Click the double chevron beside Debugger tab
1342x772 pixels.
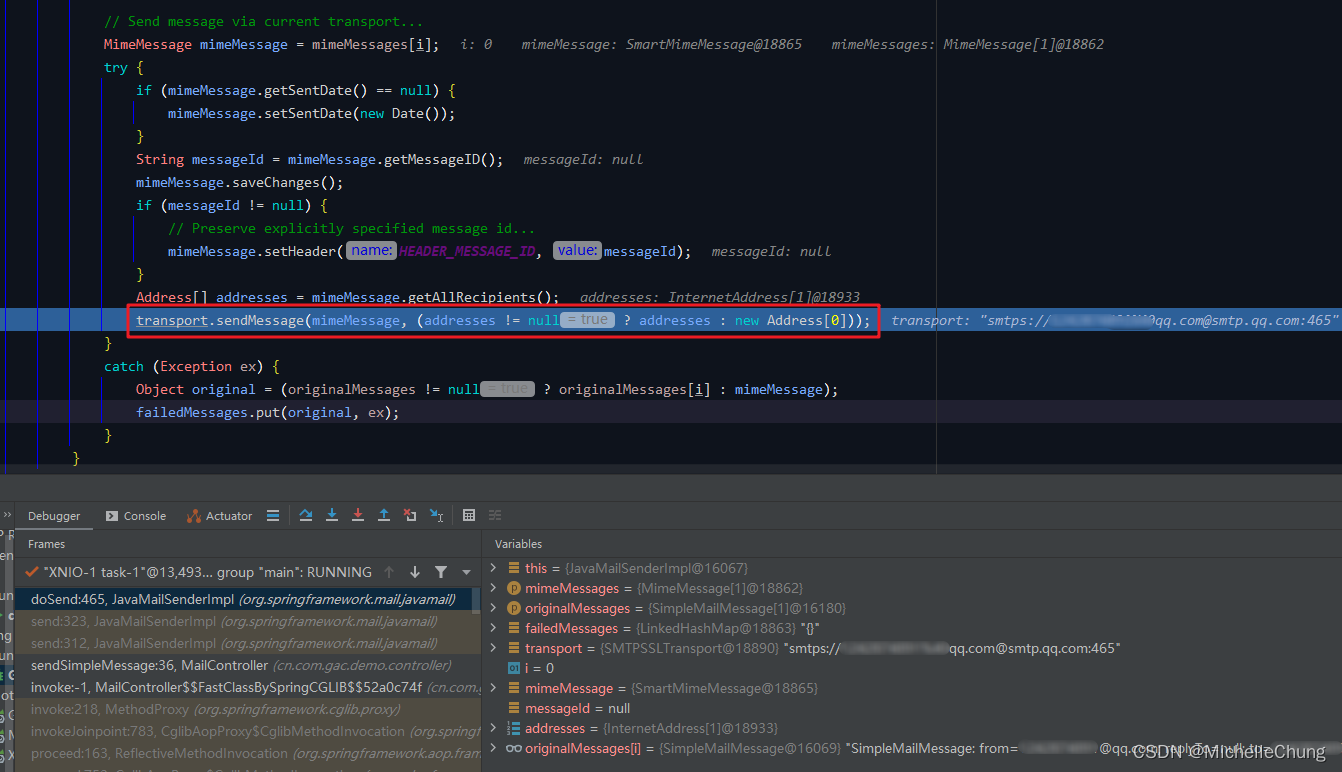coord(8,516)
